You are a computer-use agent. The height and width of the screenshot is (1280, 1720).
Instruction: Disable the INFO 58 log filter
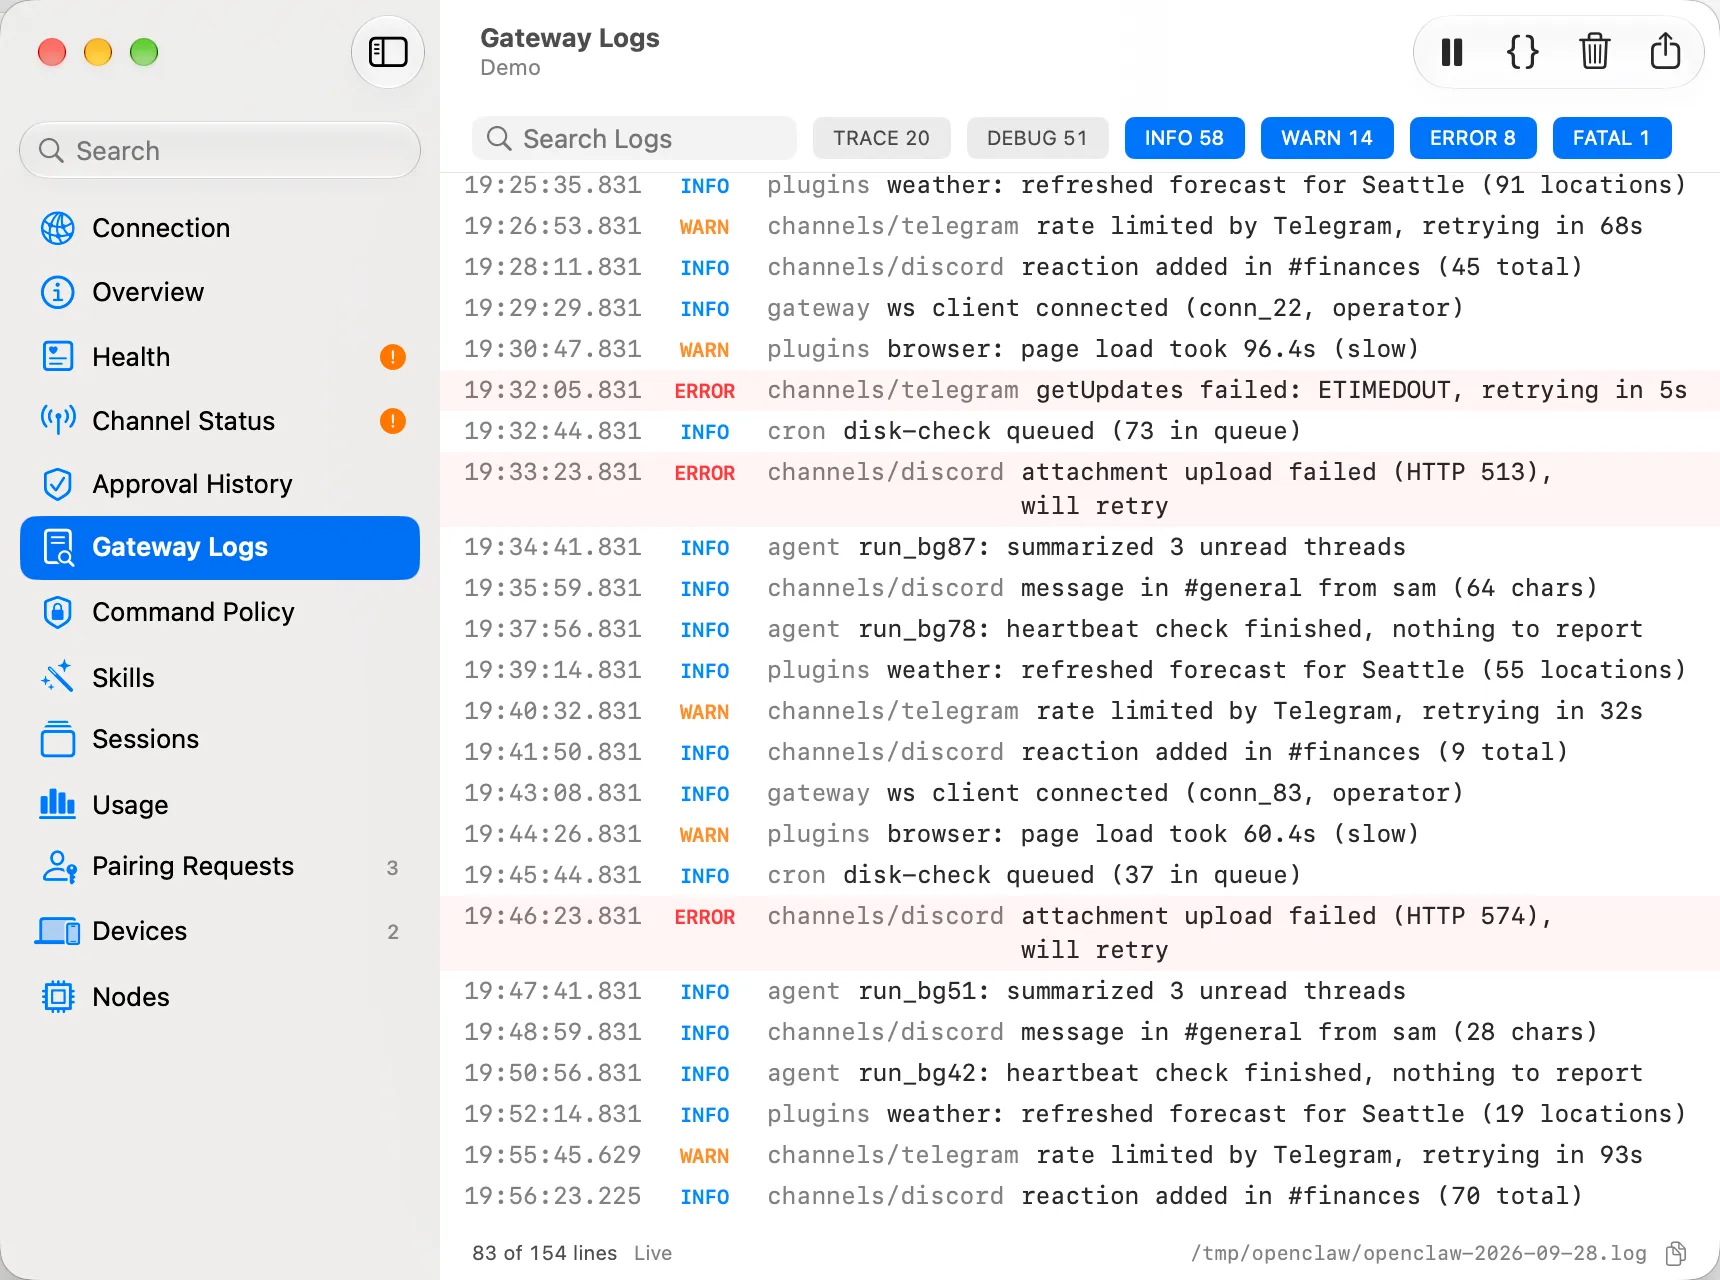tap(1184, 138)
